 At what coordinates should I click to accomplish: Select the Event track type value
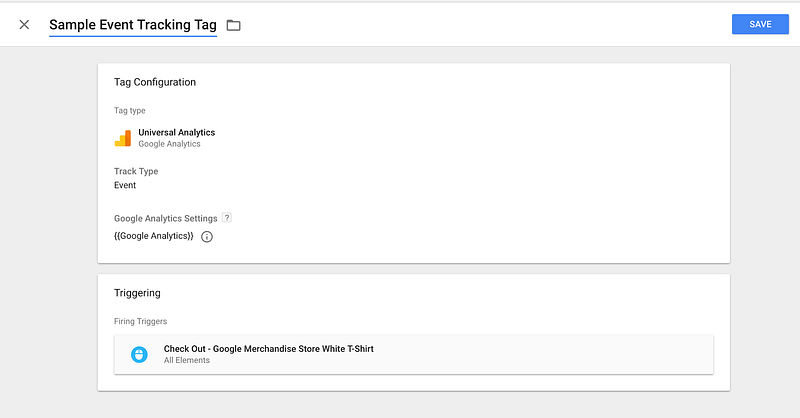click(x=125, y=185)
